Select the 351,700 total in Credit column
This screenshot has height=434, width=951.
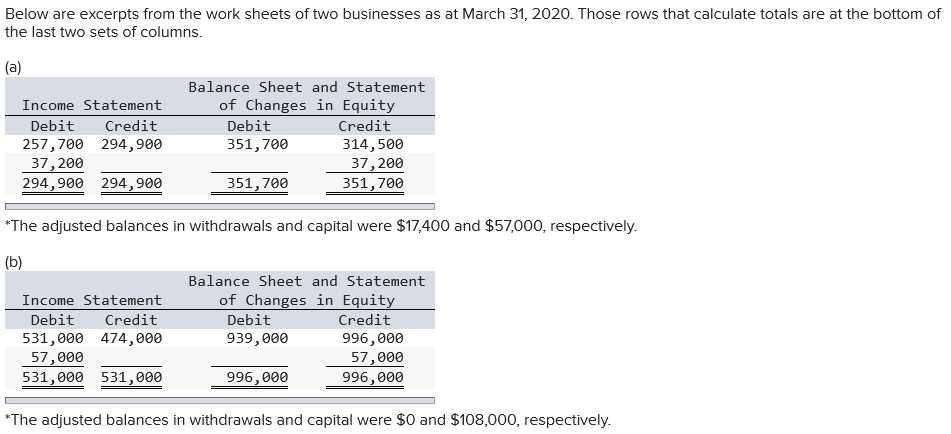pyautogui.click(x=372, y=183)
